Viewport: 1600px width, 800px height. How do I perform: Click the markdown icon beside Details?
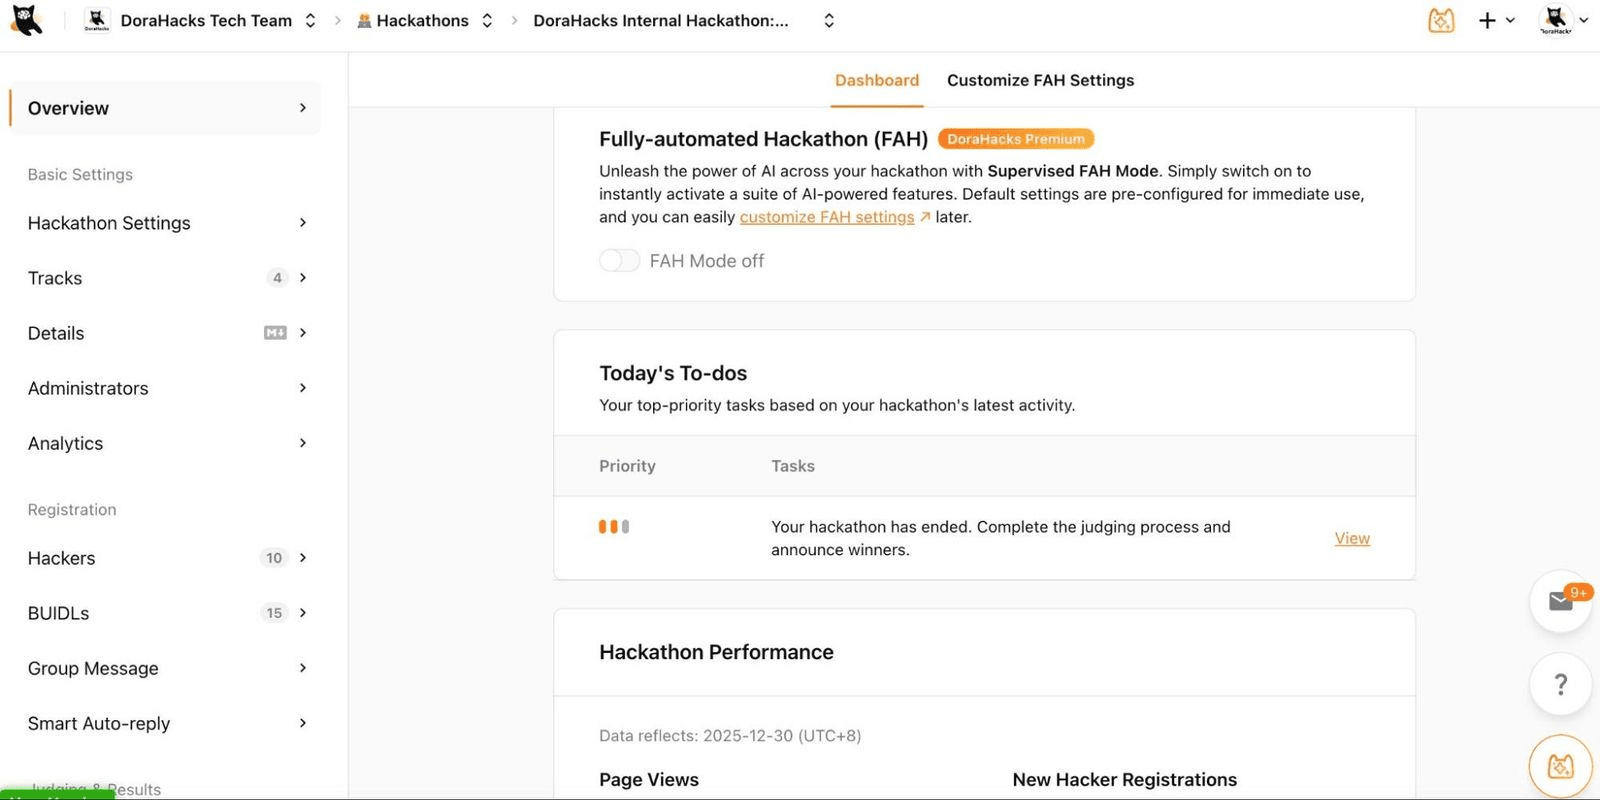pos(275,333)
